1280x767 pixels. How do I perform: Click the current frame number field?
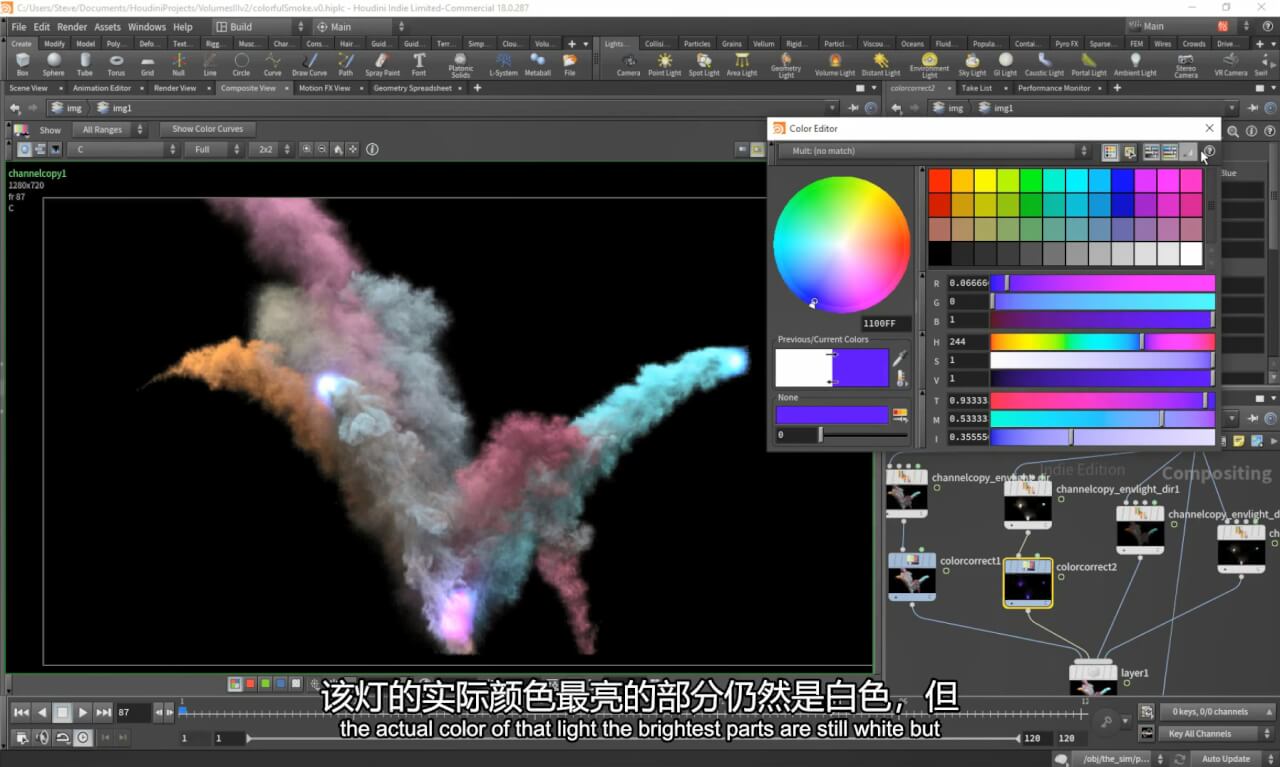(132, 712)
